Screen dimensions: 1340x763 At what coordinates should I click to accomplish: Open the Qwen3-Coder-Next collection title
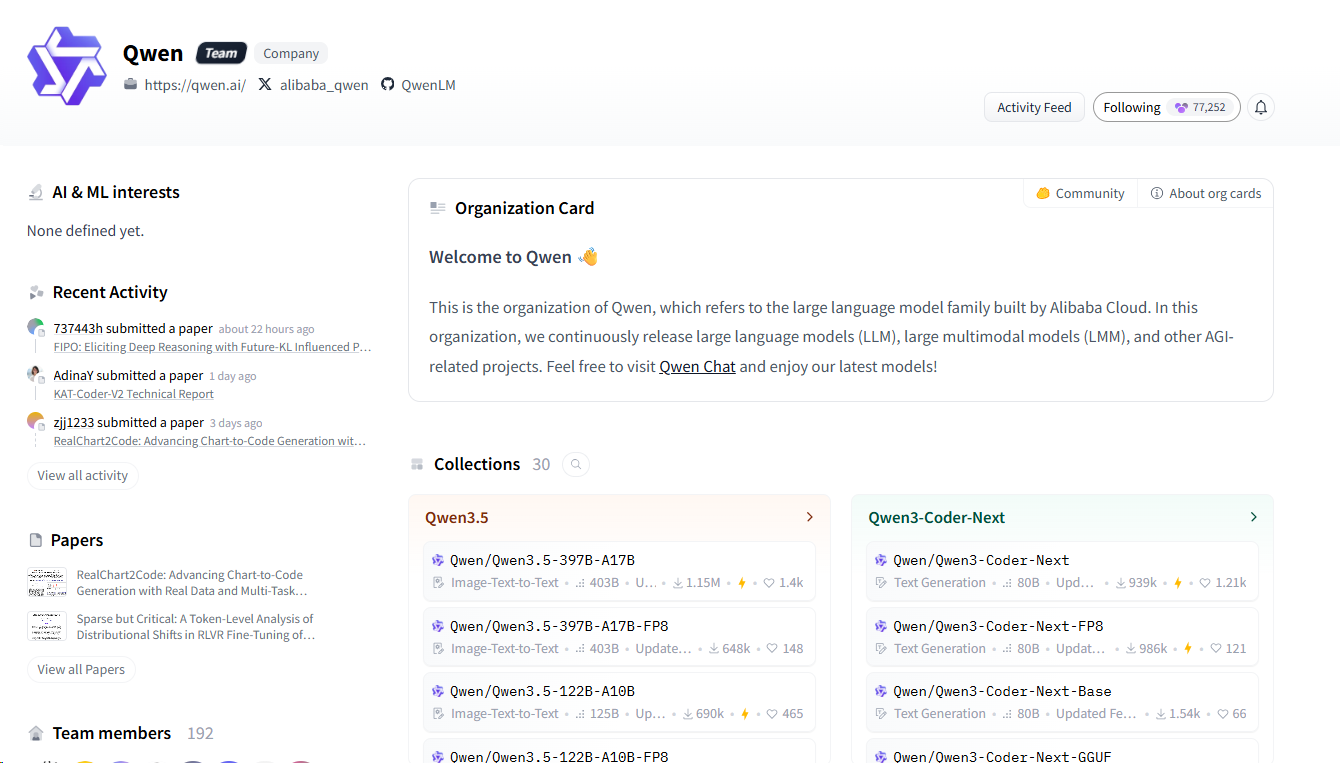pos(937,518)
